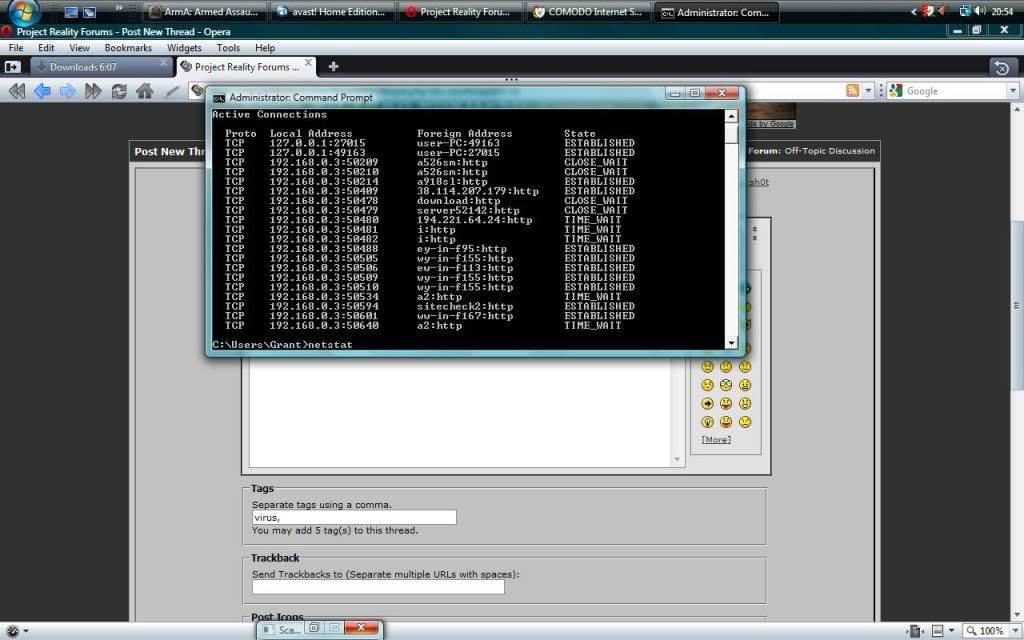1024x640 pixels.
Task: Switch to the Downloads 6:07 tab
Action: (99, 67)
